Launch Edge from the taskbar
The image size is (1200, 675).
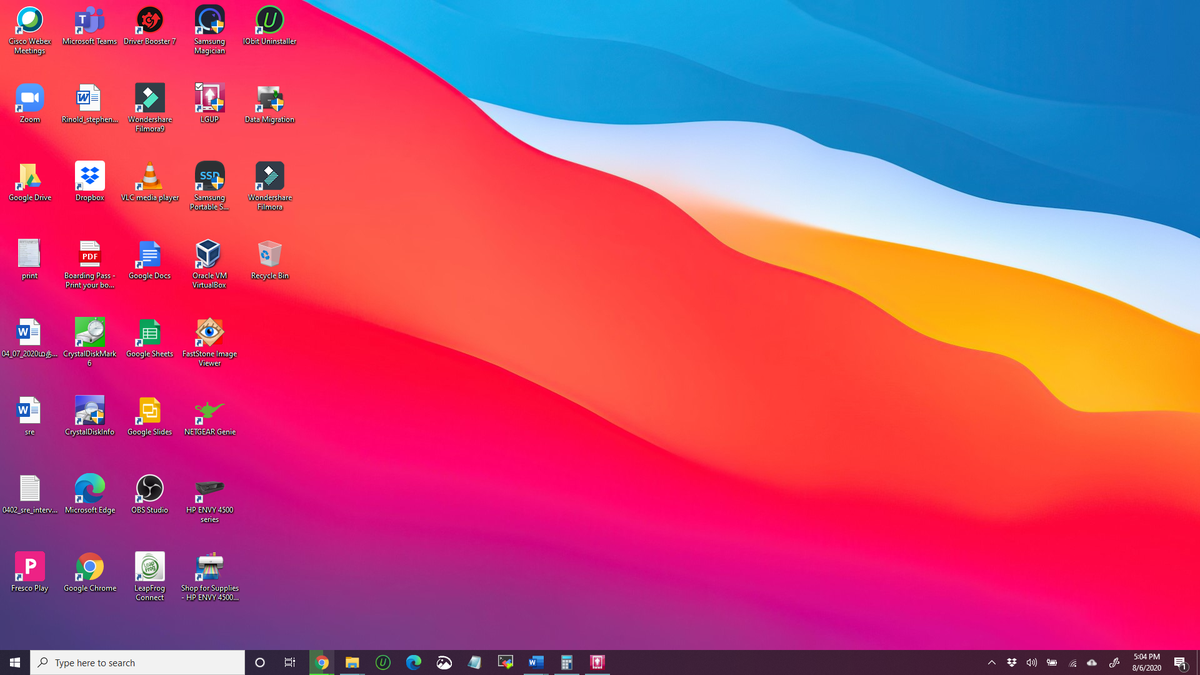413,662
